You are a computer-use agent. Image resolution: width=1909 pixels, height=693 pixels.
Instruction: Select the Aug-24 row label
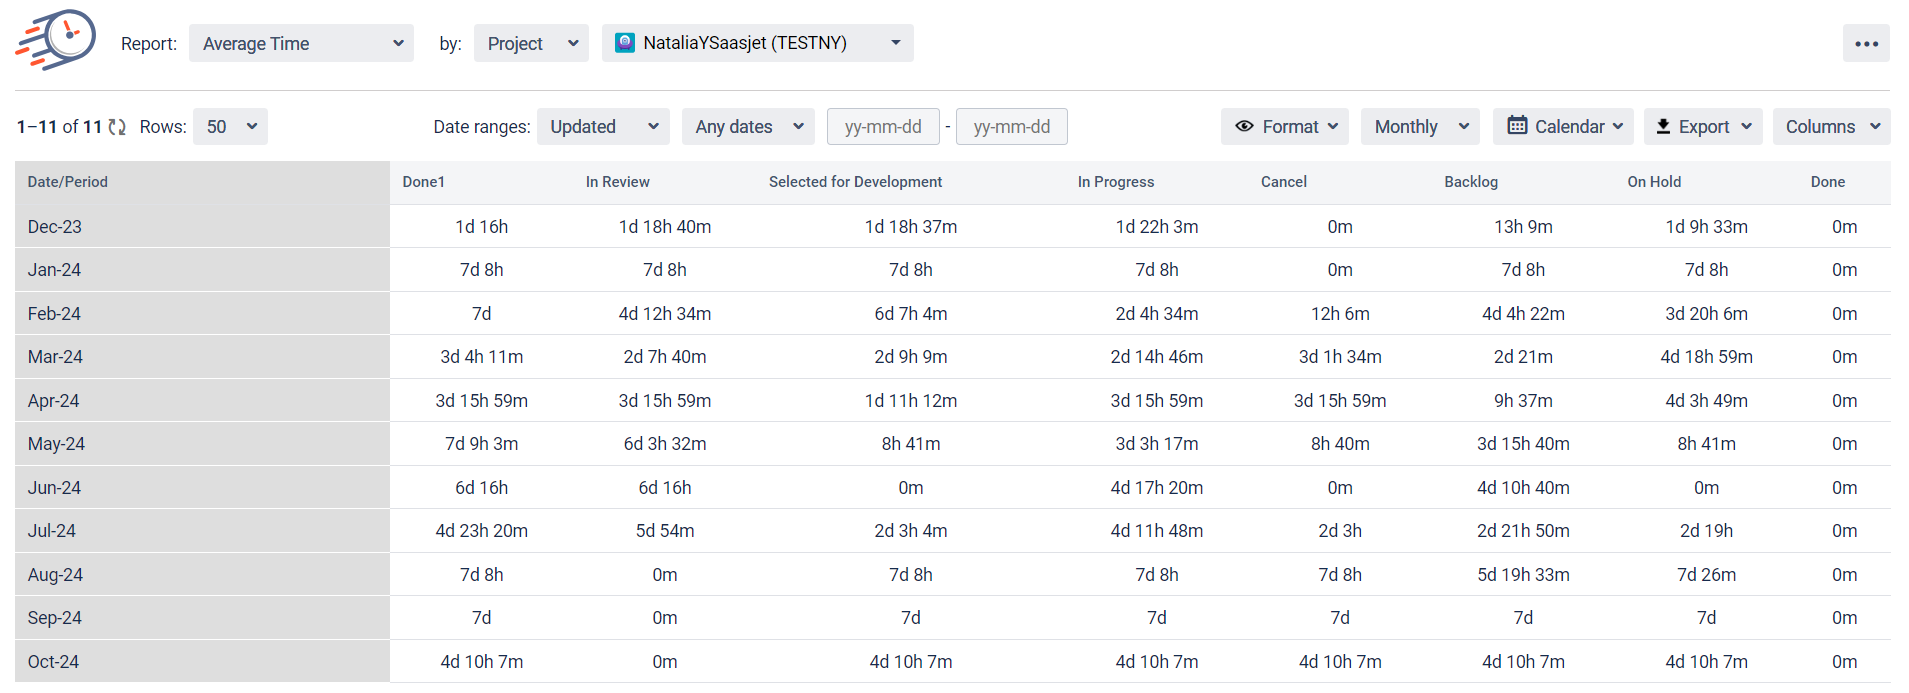click(56, 575)
